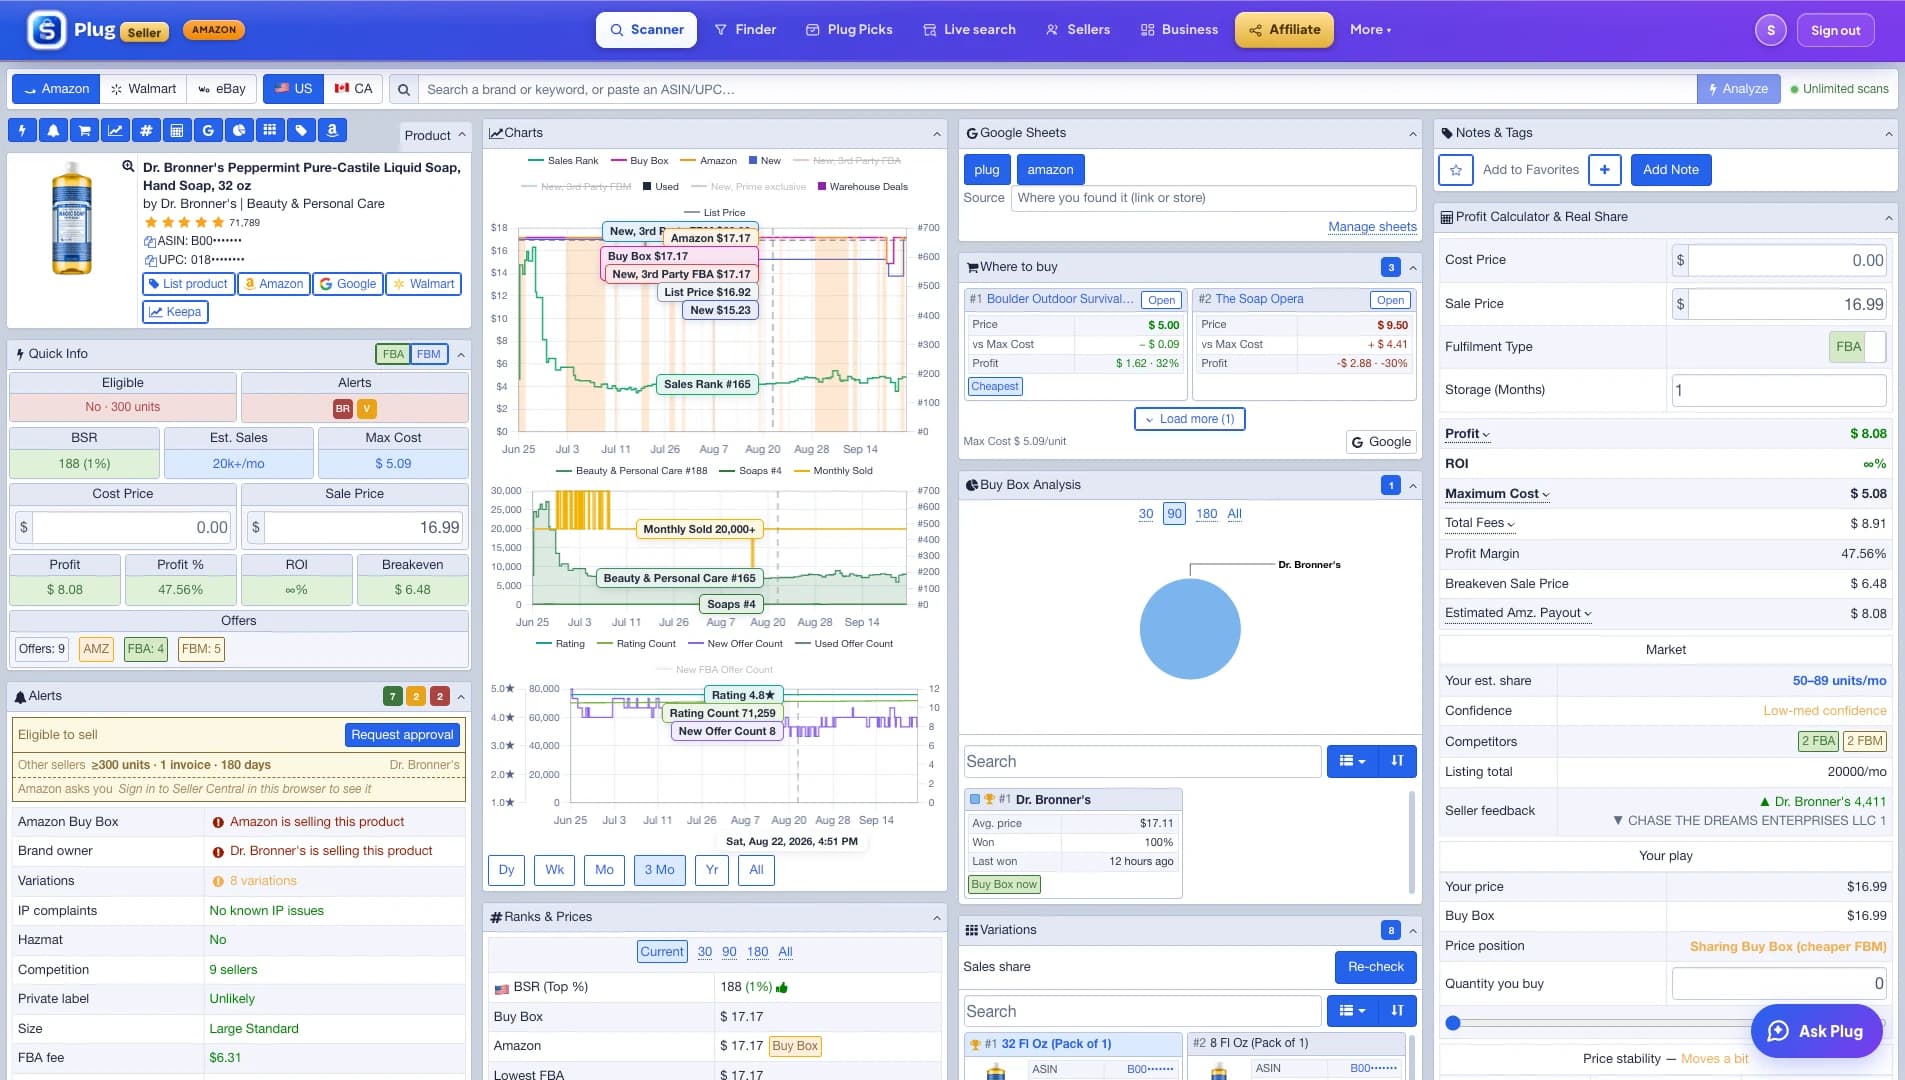Click the sort arrows icon in Buy Box Analysis
The height and width of the screenshot is (1080, 1905).
click(1397, 761)
